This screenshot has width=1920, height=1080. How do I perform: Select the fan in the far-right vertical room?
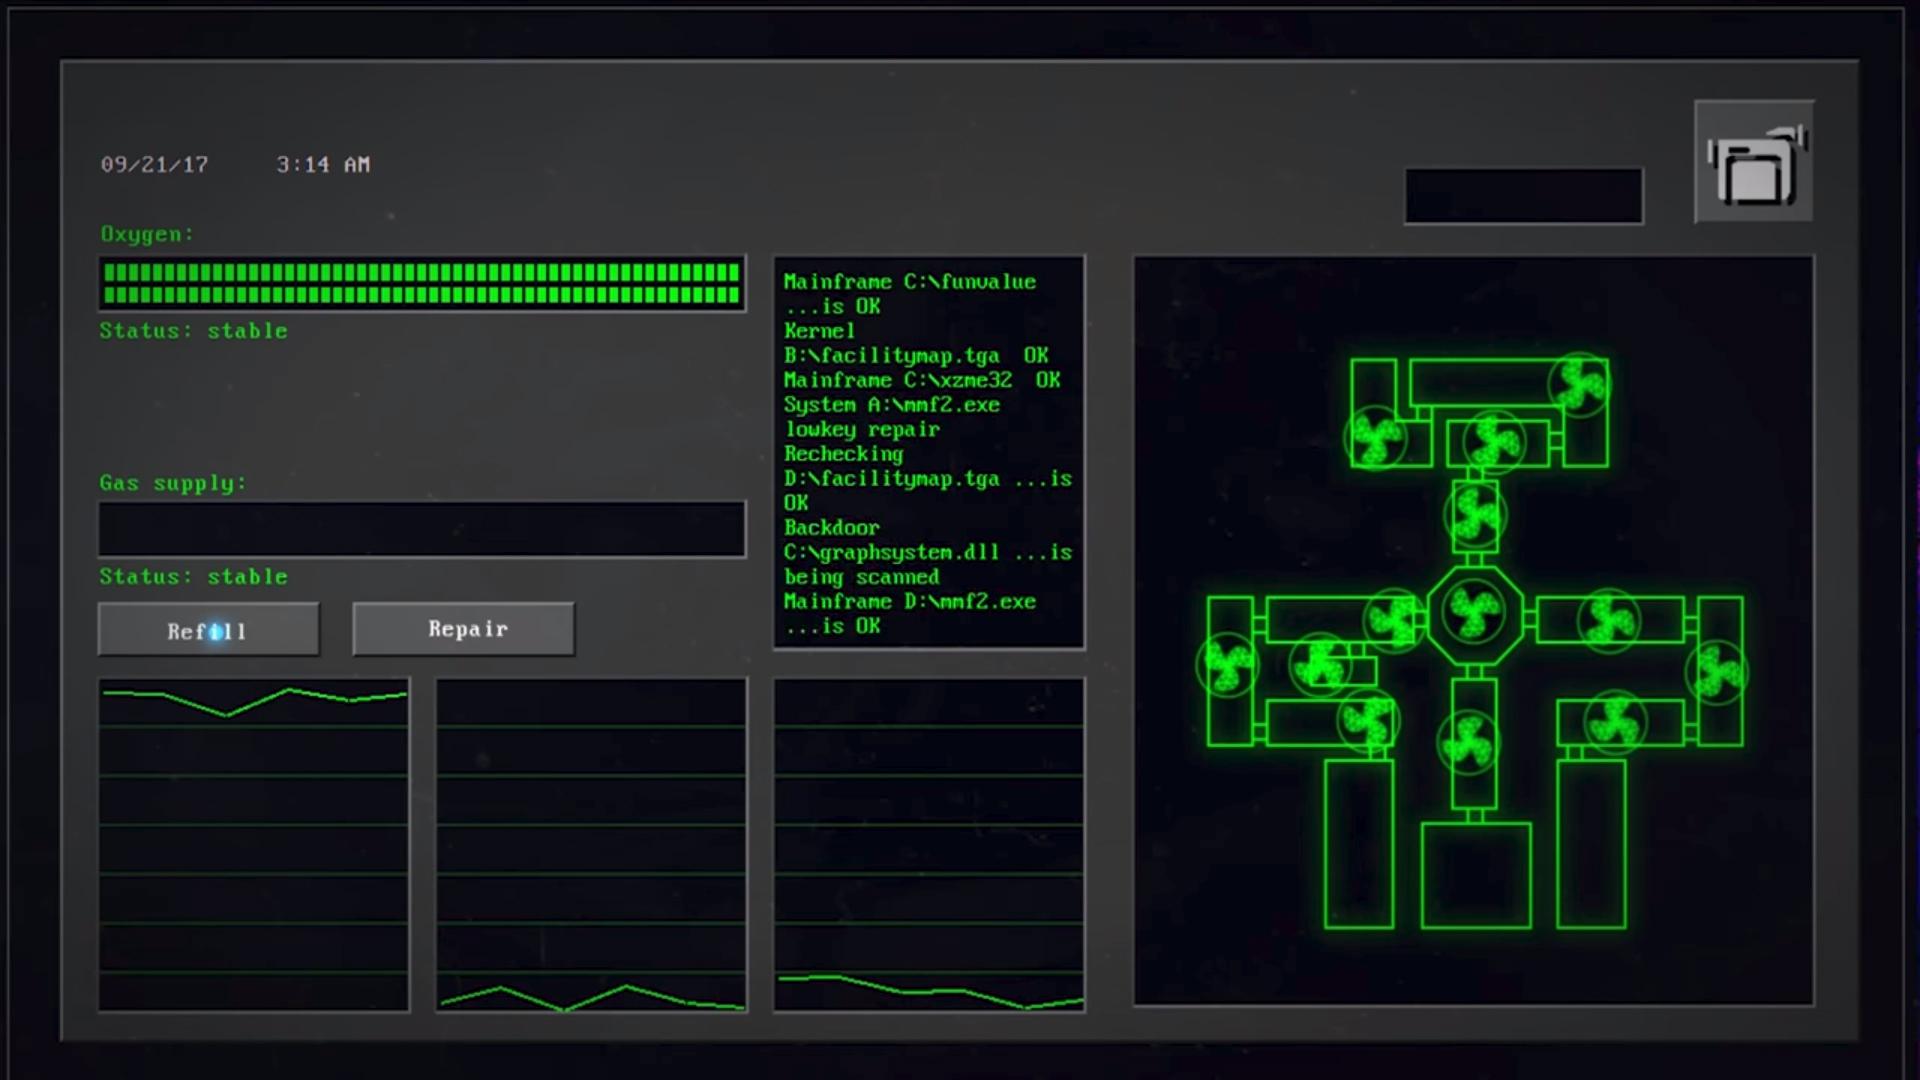(1716, 672)
